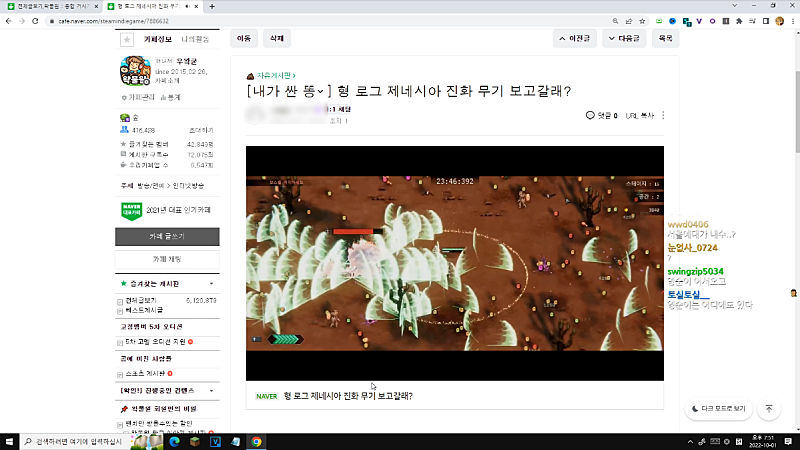Expand the [확인!] 진행중인 컨텐츠 arrow
The height and width of the screenshot is (450, 800).
[x=211, y=391]
